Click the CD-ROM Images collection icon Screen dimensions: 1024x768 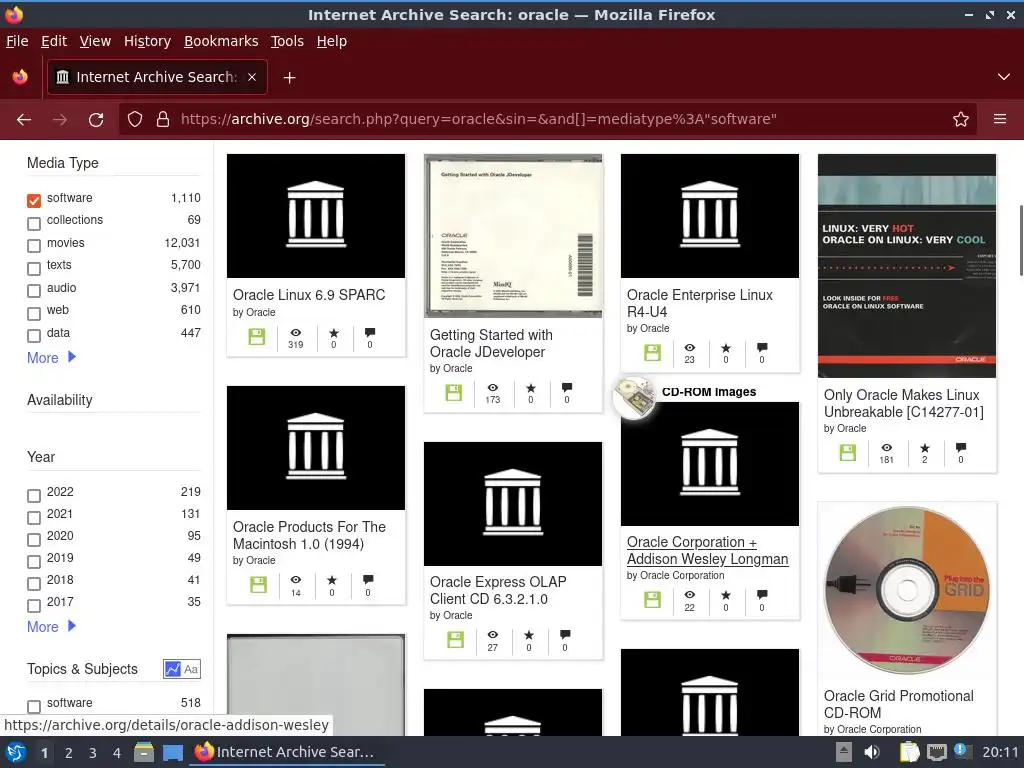tap(633, 398)
